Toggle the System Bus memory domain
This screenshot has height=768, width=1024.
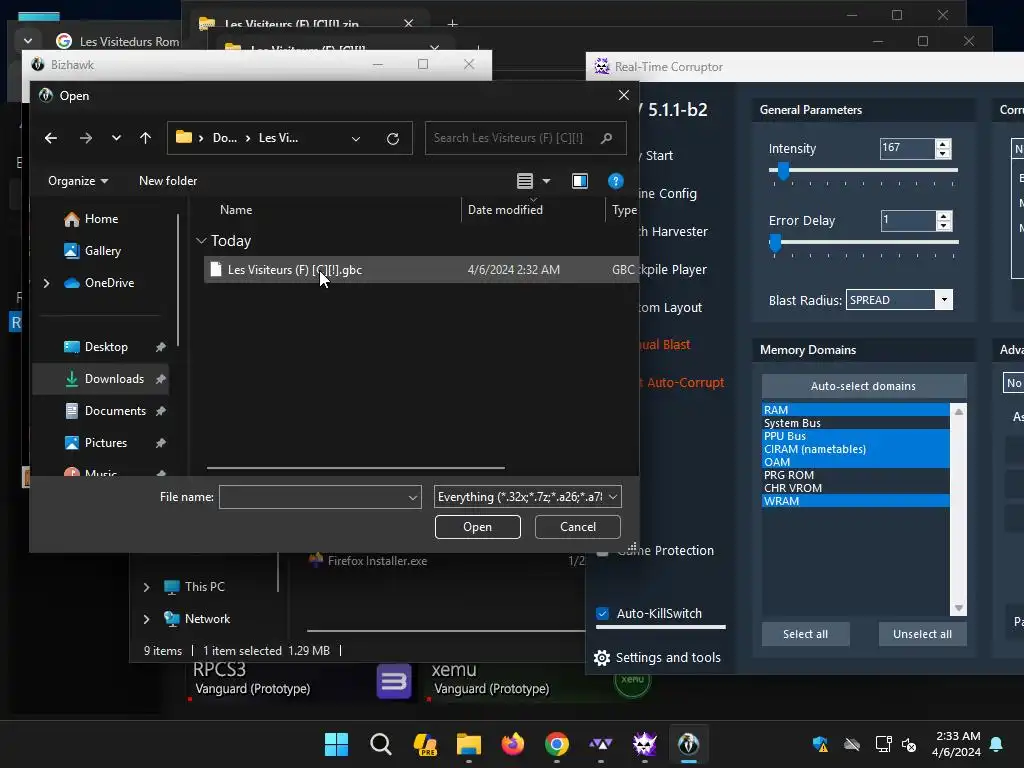click(856, 423)
